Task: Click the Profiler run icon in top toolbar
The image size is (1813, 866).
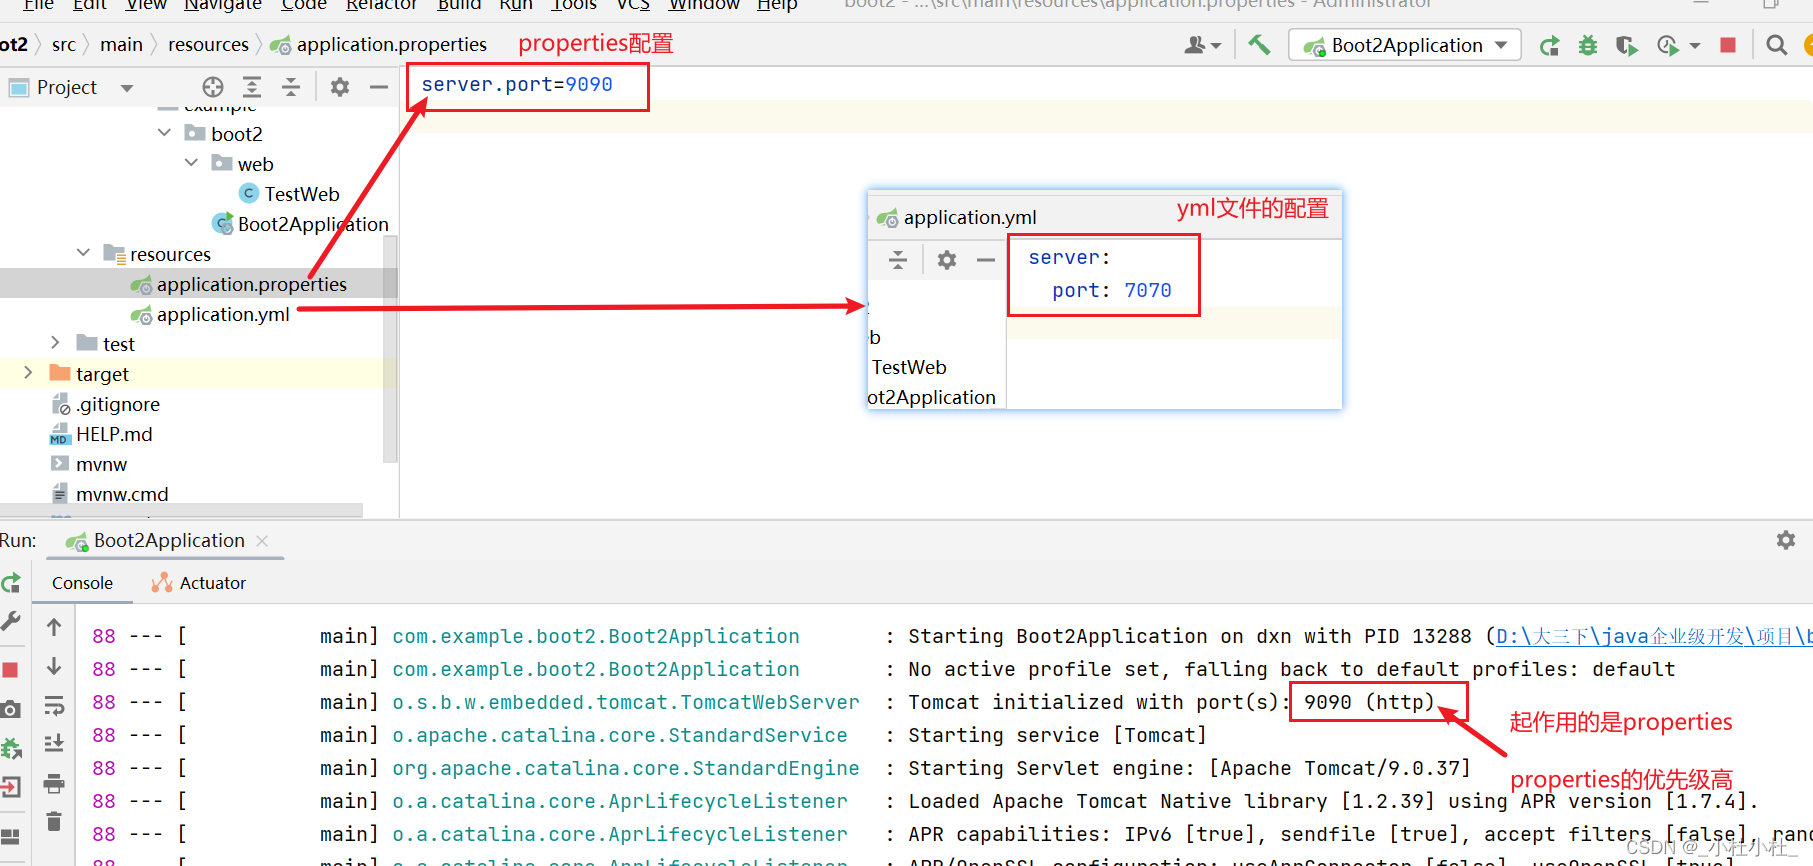Action: click(1667, 45)
